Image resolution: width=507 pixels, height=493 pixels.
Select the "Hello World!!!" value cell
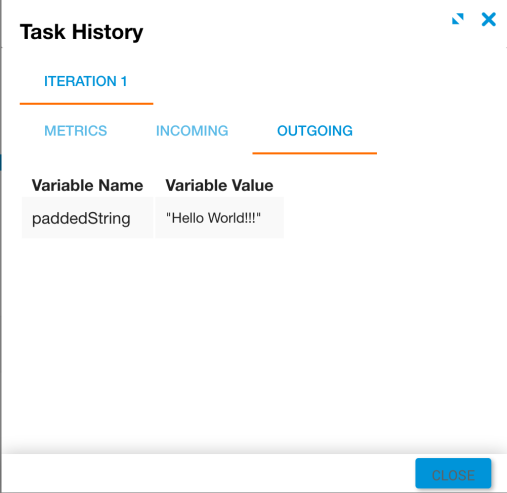(220, 218)
